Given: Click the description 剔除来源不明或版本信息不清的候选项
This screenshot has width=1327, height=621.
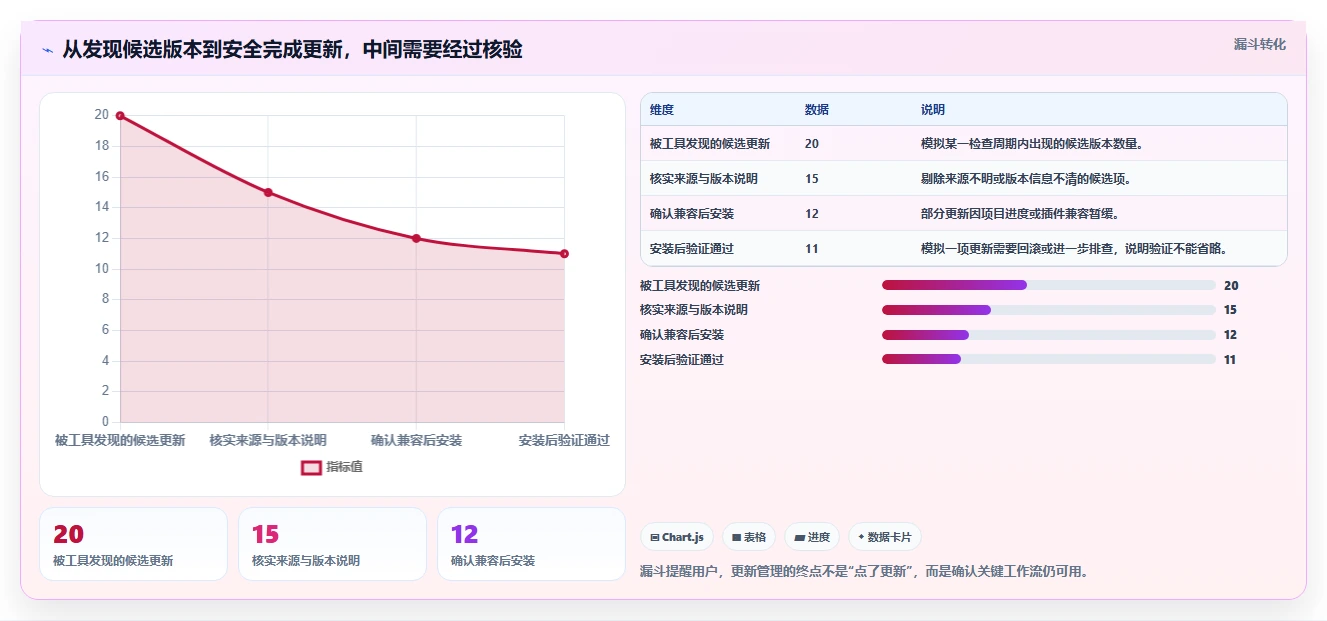Looking at the screenshot, I should click(1026, 179).
